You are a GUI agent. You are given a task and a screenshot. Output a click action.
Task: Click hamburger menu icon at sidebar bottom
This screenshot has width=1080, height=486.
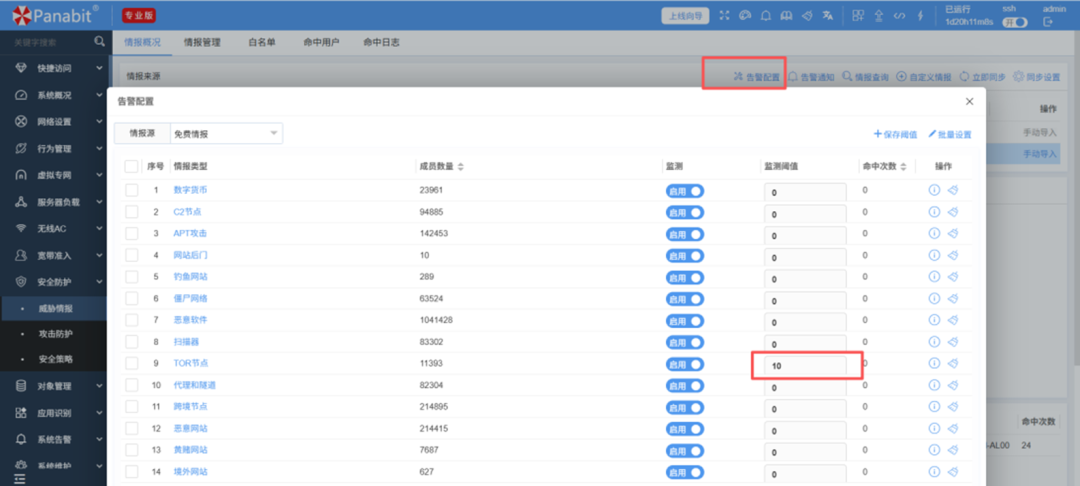click(19, 478)
